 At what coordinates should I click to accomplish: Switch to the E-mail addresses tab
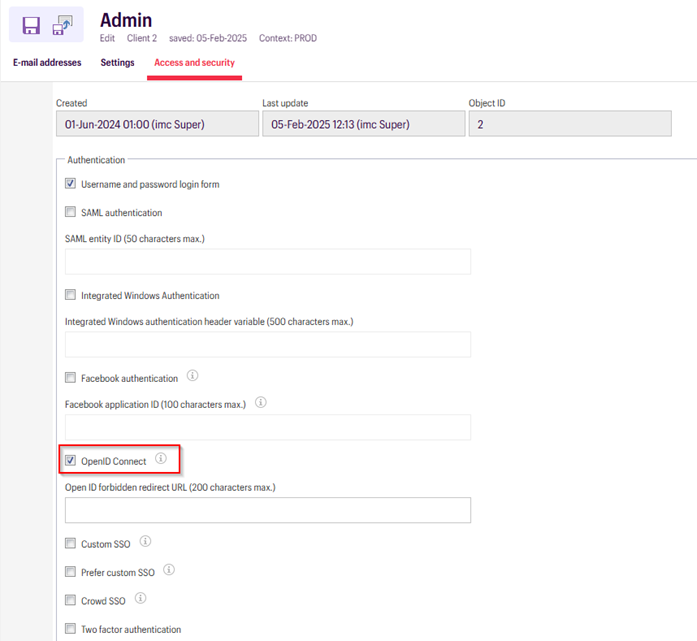point(47,63)
